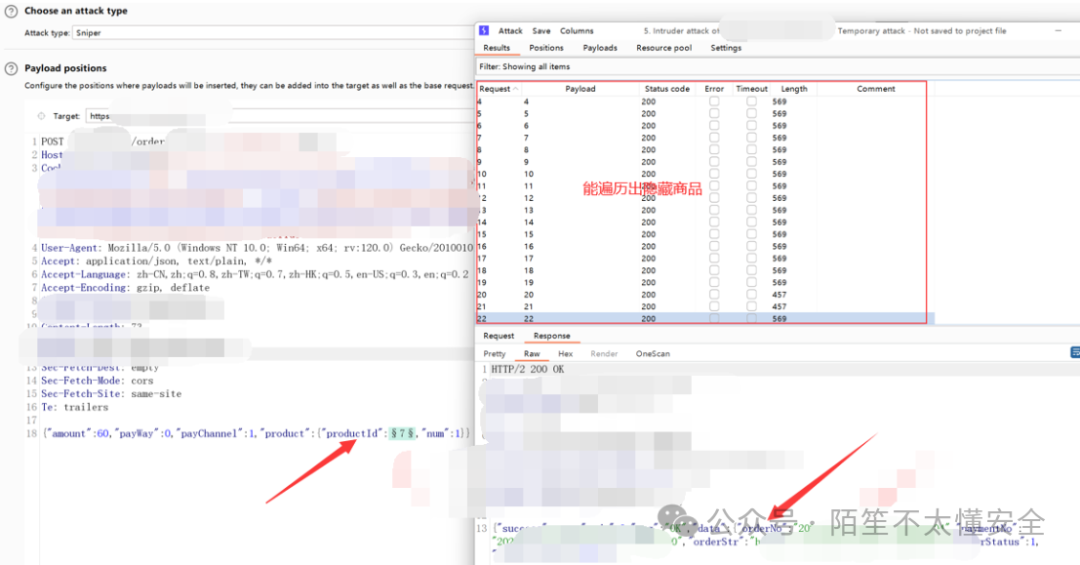Click the User-Agent header line
Screen dimensions: 1080x565
pyautogui.click(x=256, y=247)
